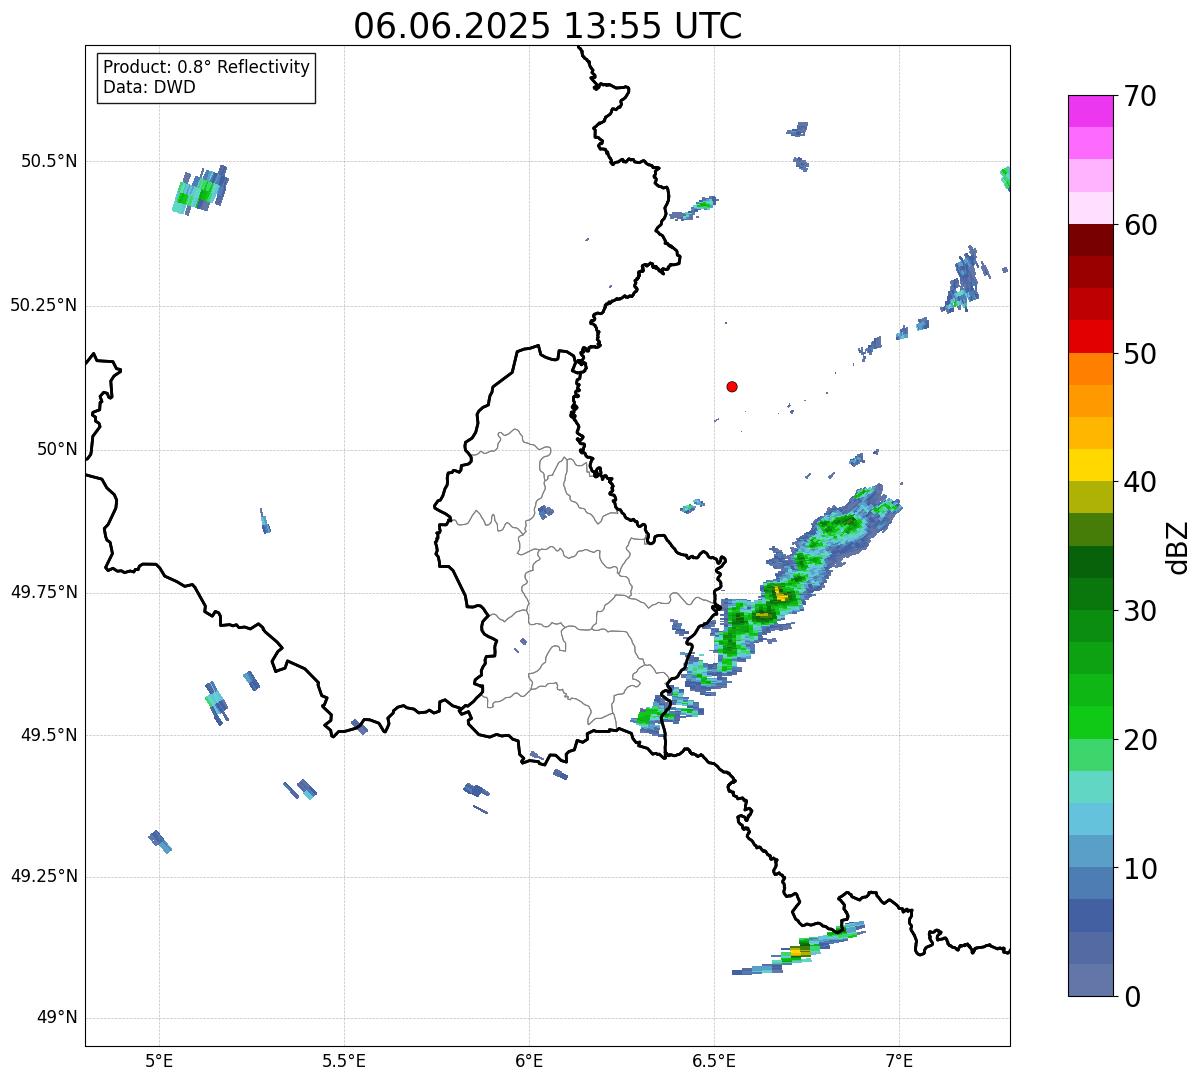Click the 40 tick on the colorbar

coord(1140,482)
